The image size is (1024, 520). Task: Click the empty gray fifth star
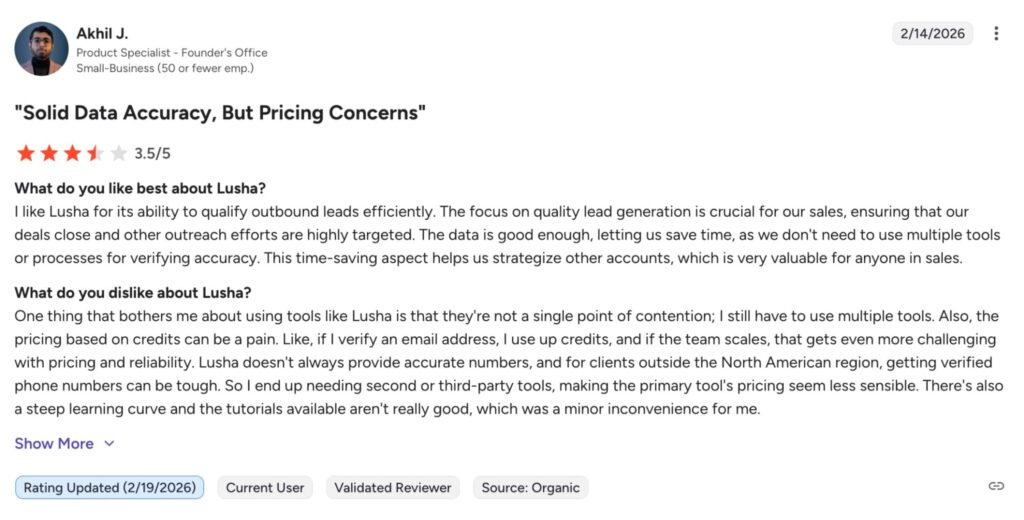pos(118,153)
